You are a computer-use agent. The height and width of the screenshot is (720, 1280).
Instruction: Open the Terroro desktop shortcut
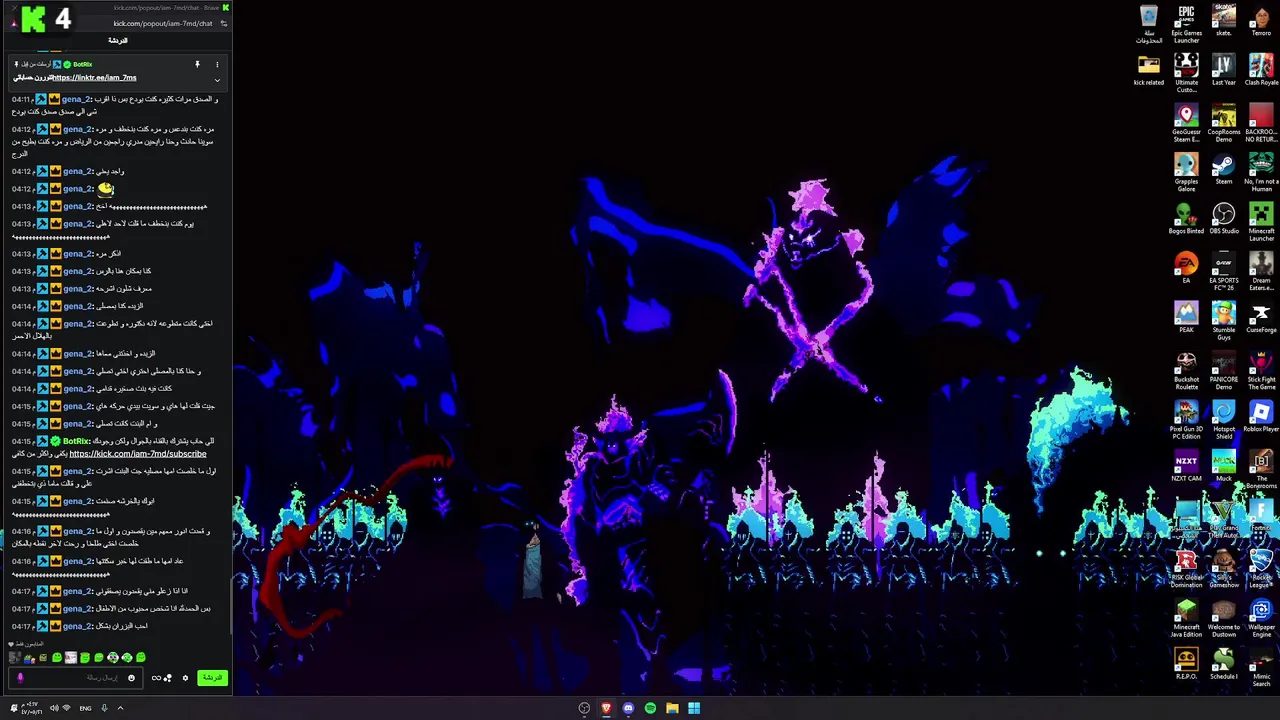pos(1261,20)
